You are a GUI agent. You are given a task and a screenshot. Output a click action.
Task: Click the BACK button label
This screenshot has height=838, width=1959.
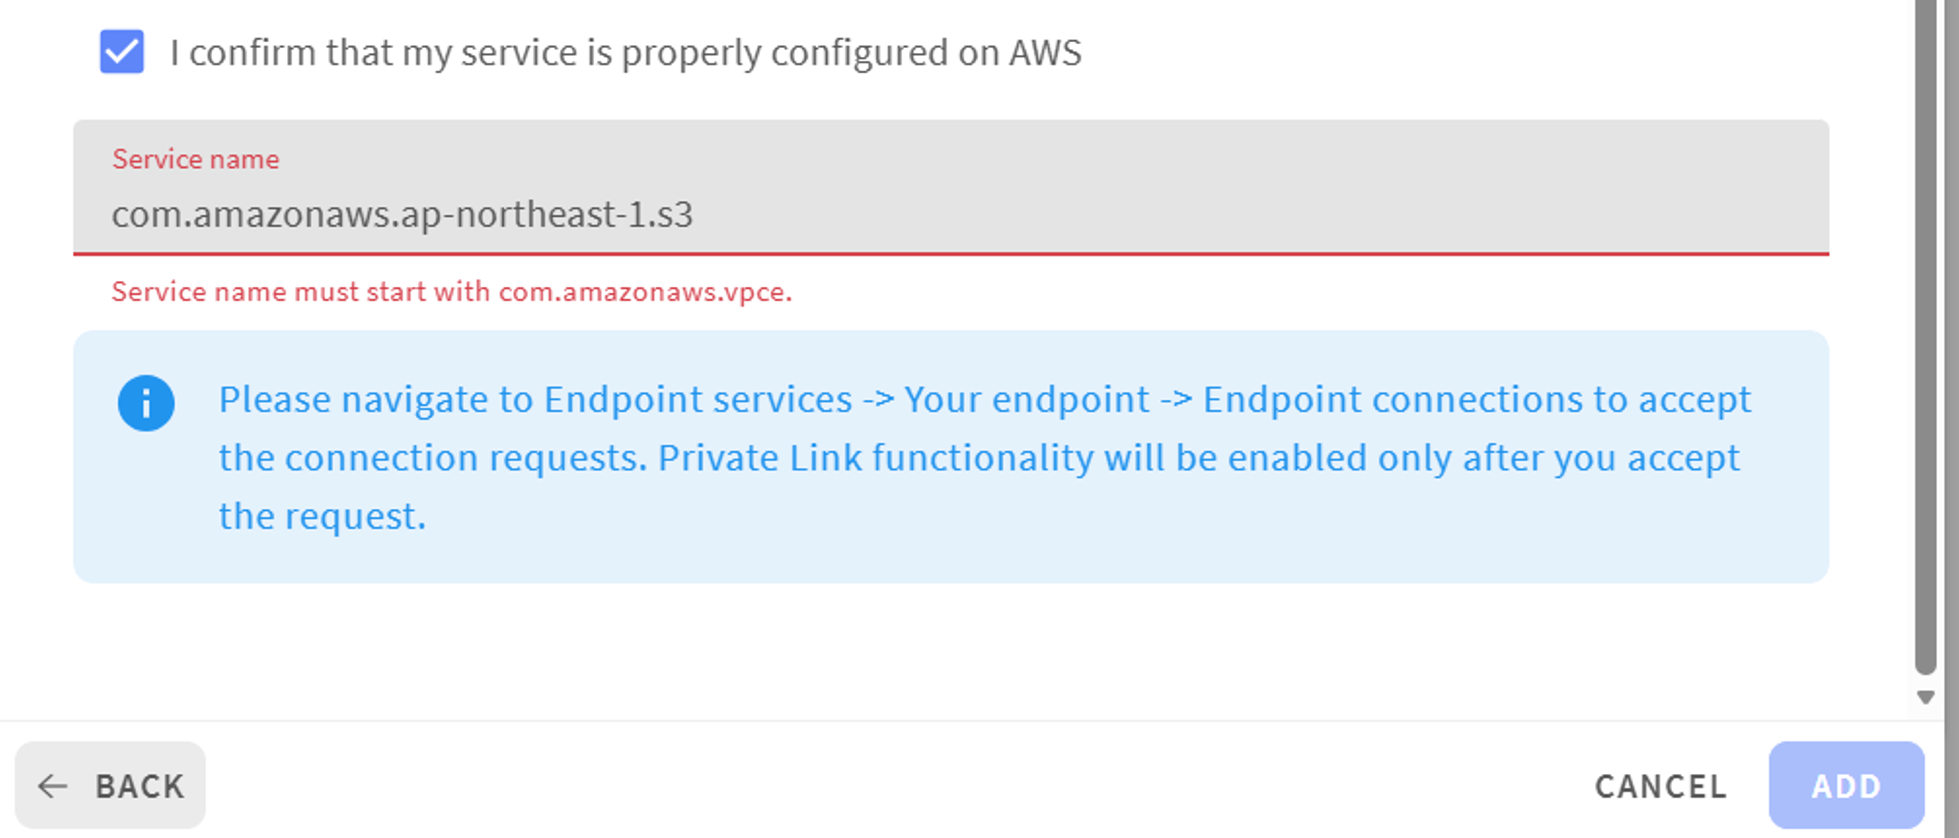click(140, 786)
